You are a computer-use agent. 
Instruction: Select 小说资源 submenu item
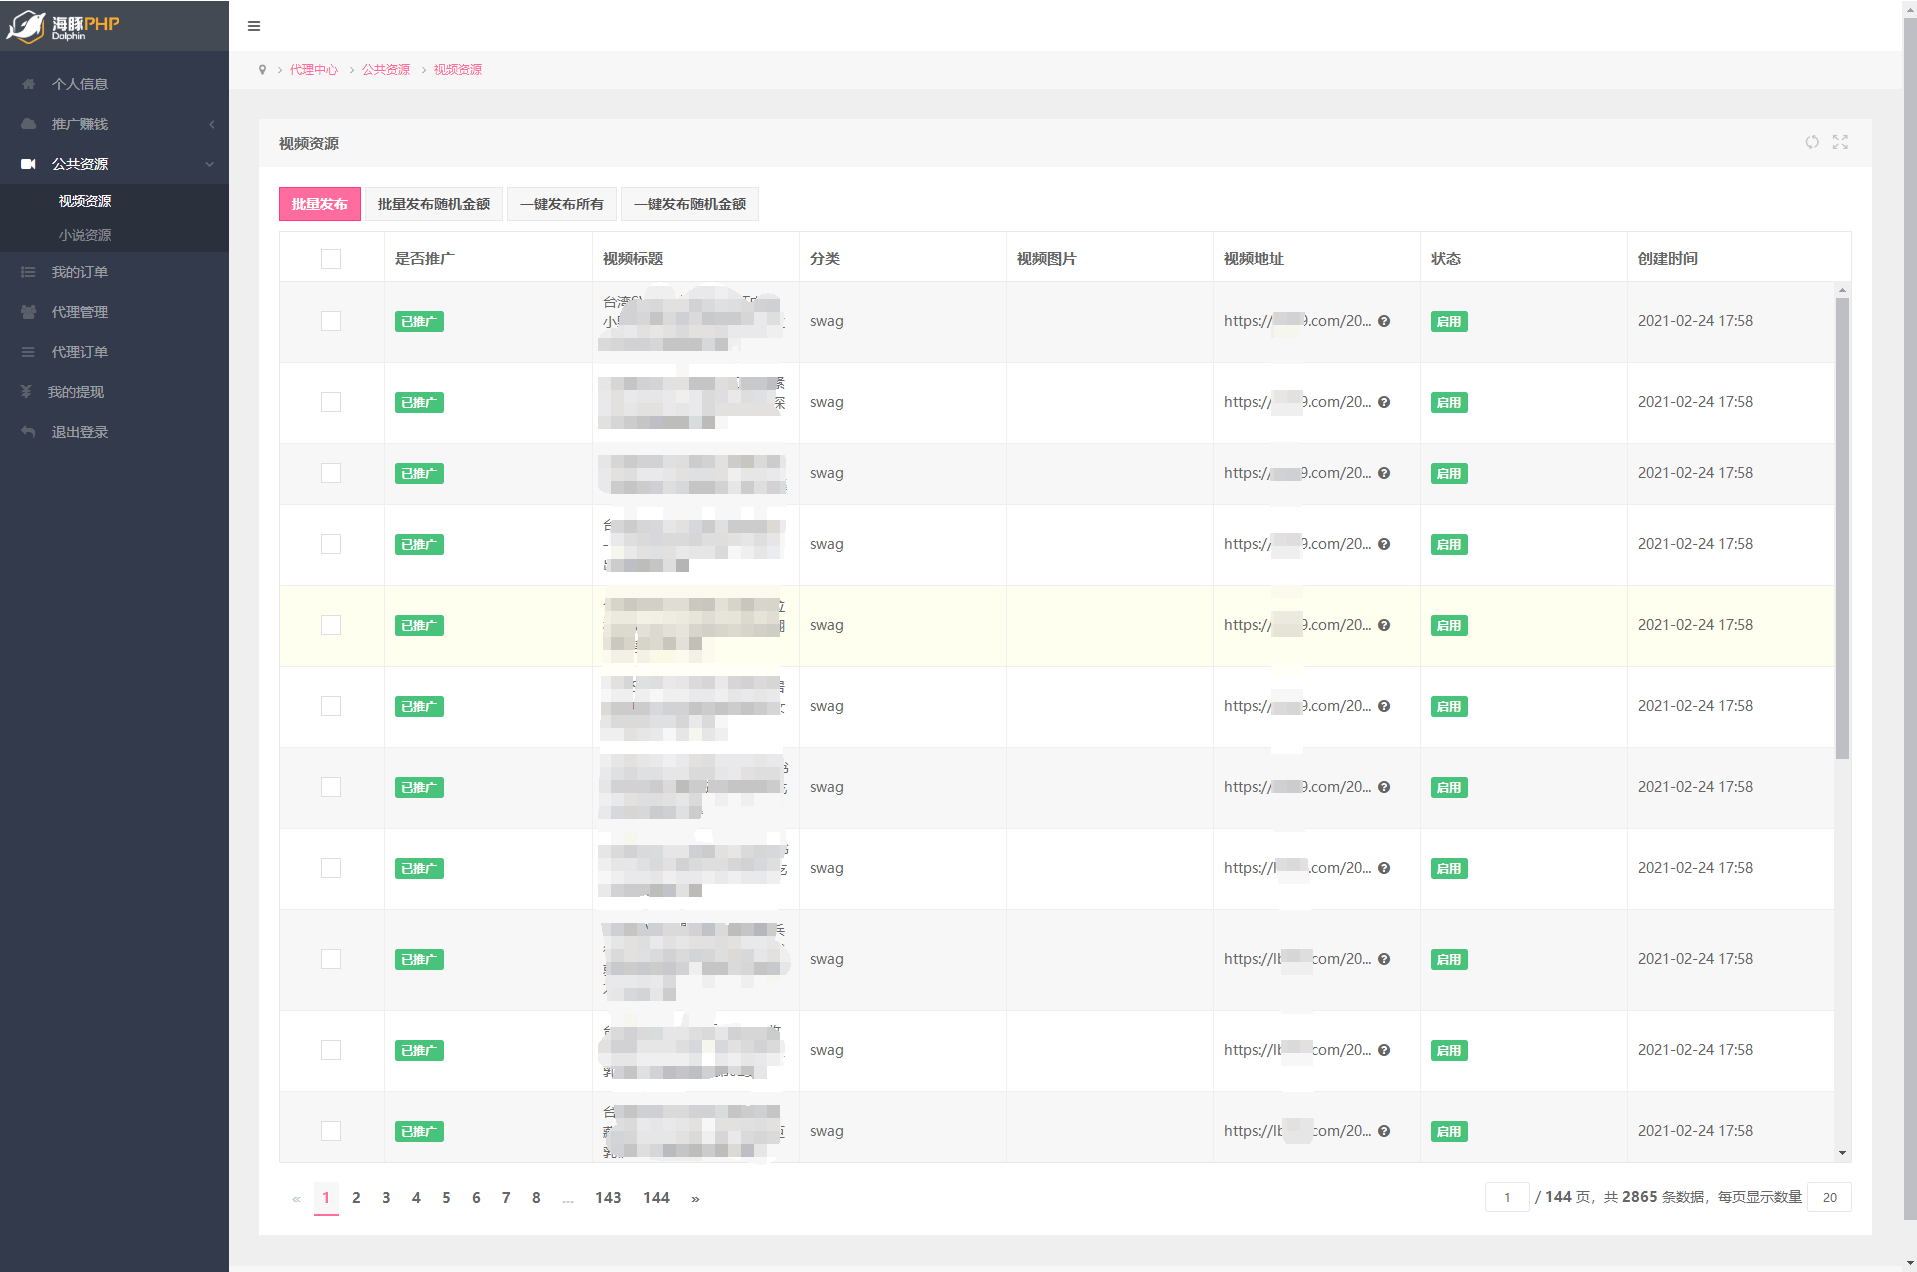(x=85, y=235)
